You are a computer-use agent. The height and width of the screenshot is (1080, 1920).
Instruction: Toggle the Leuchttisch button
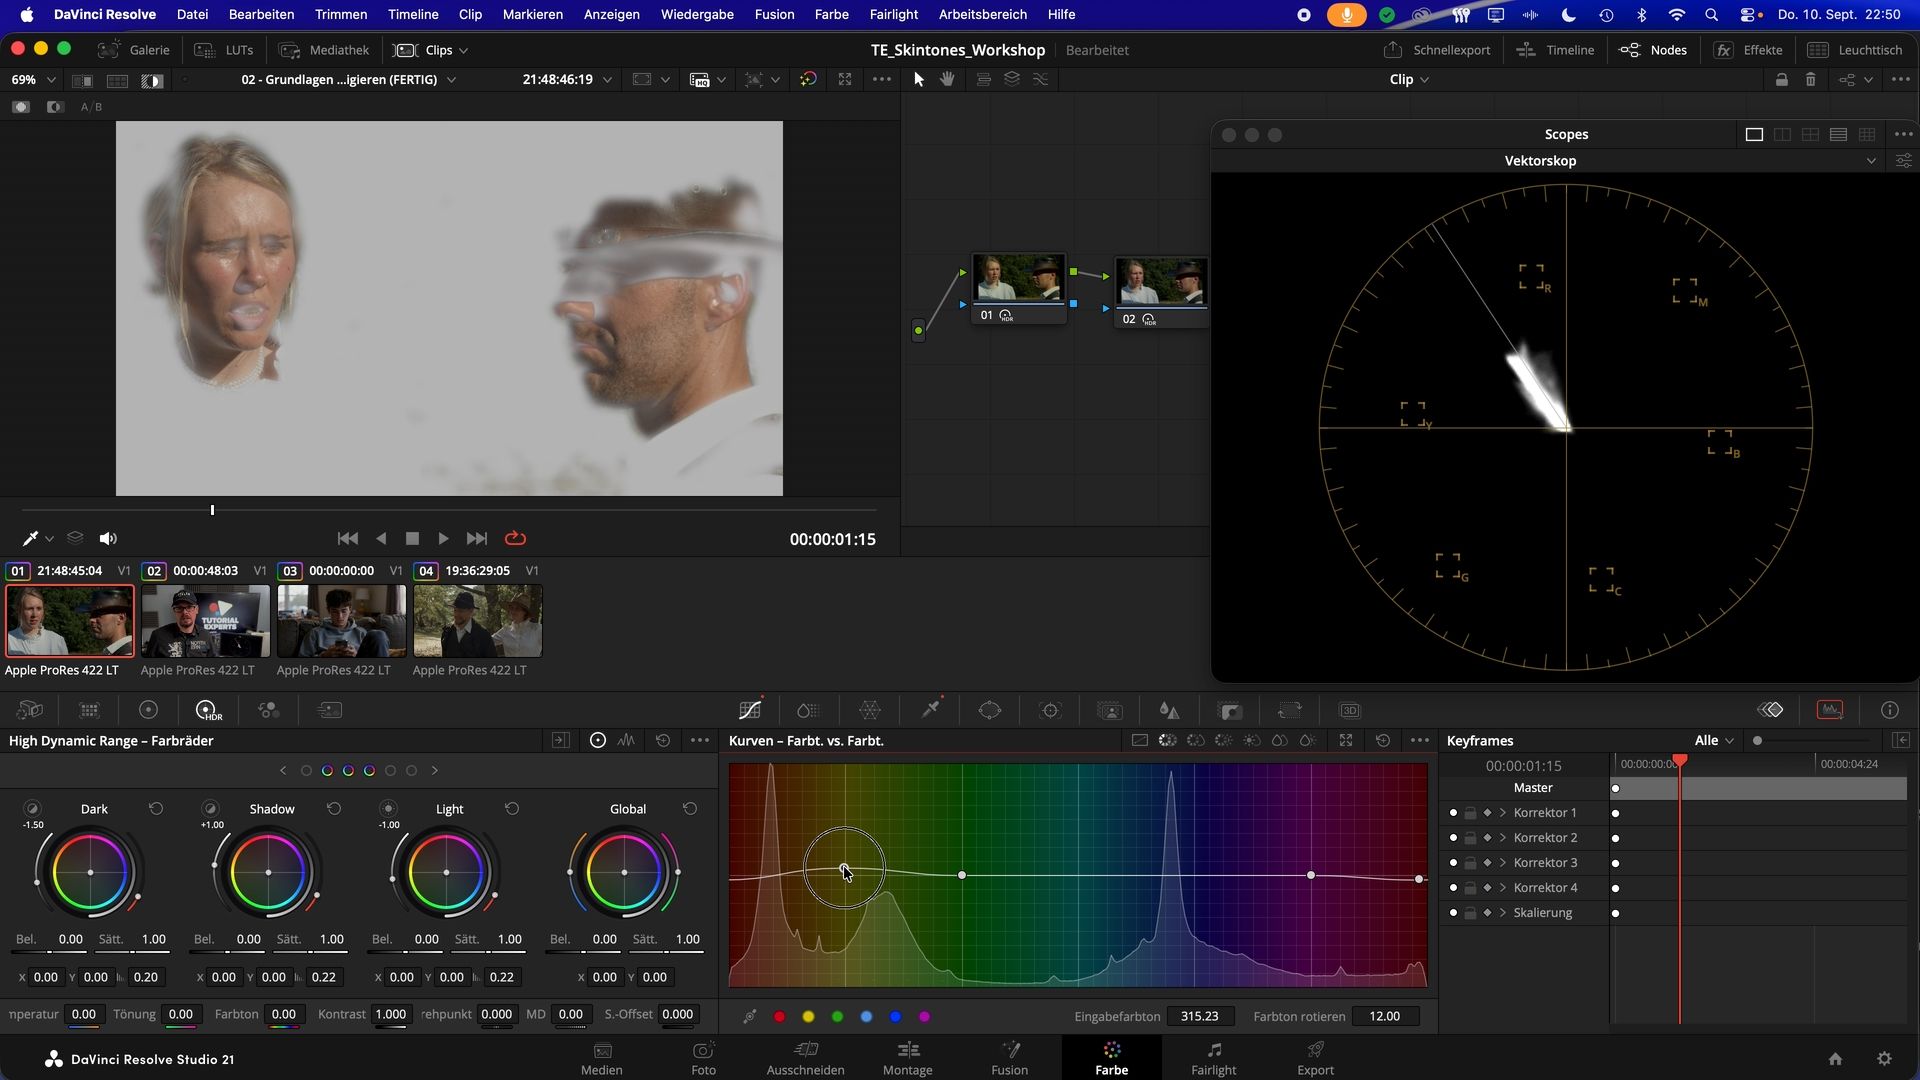1855,50
